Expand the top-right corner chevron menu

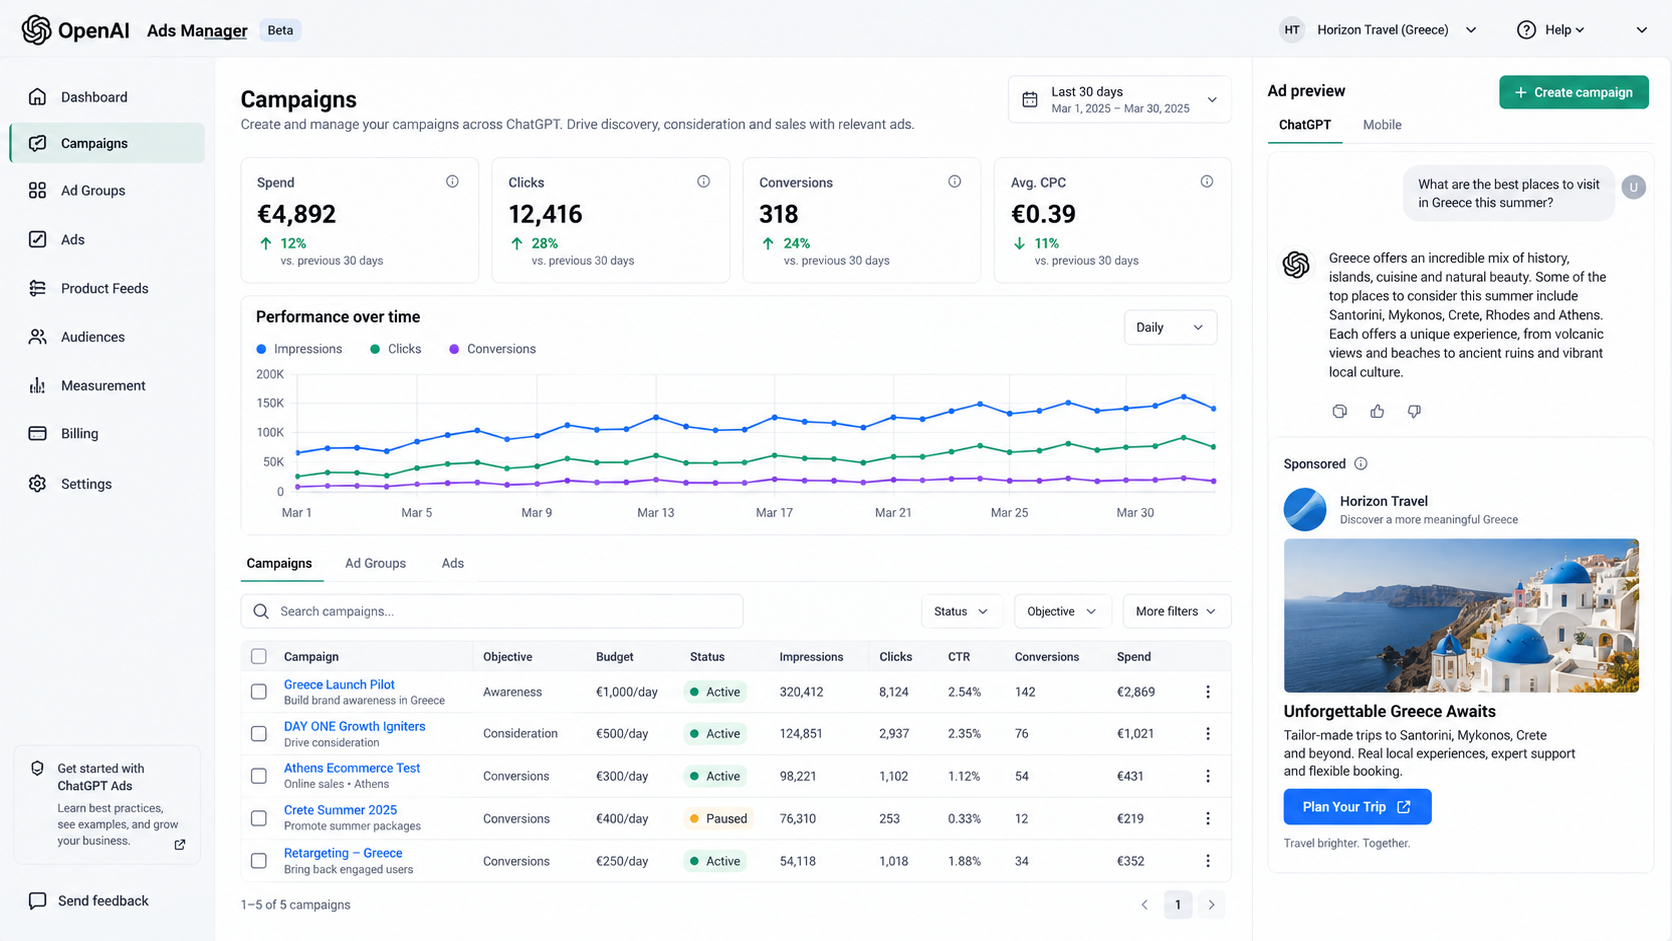pyautogui.click(x=1641, y=30)
